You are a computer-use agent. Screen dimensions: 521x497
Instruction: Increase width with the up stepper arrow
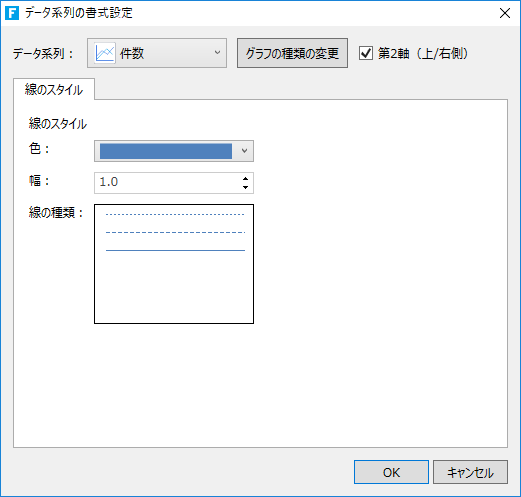(x=245, y=178)
